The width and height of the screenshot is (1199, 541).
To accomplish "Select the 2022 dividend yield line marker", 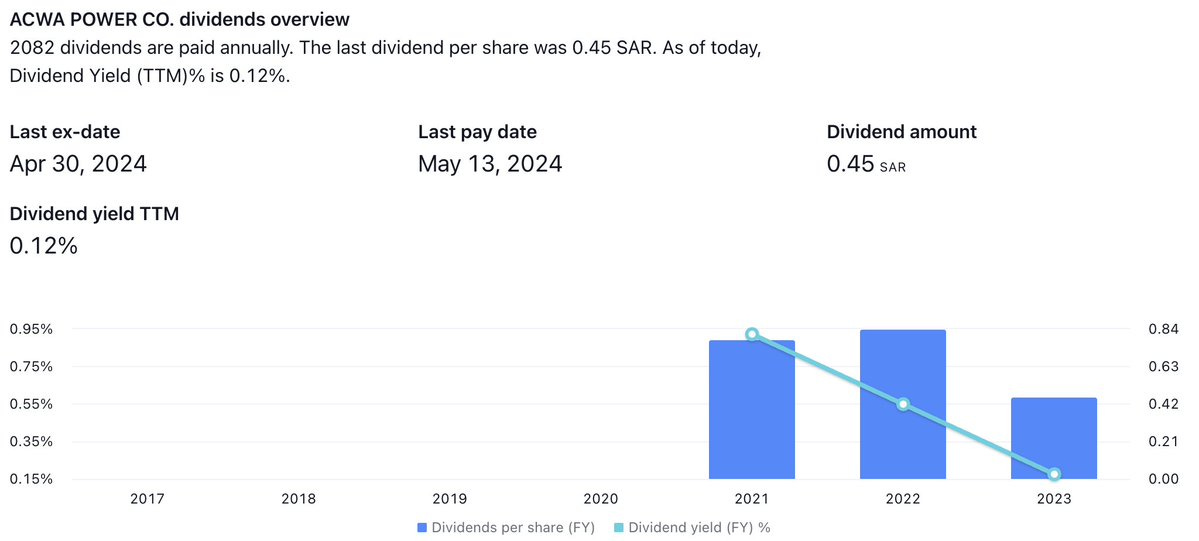I will click(903, 404).
